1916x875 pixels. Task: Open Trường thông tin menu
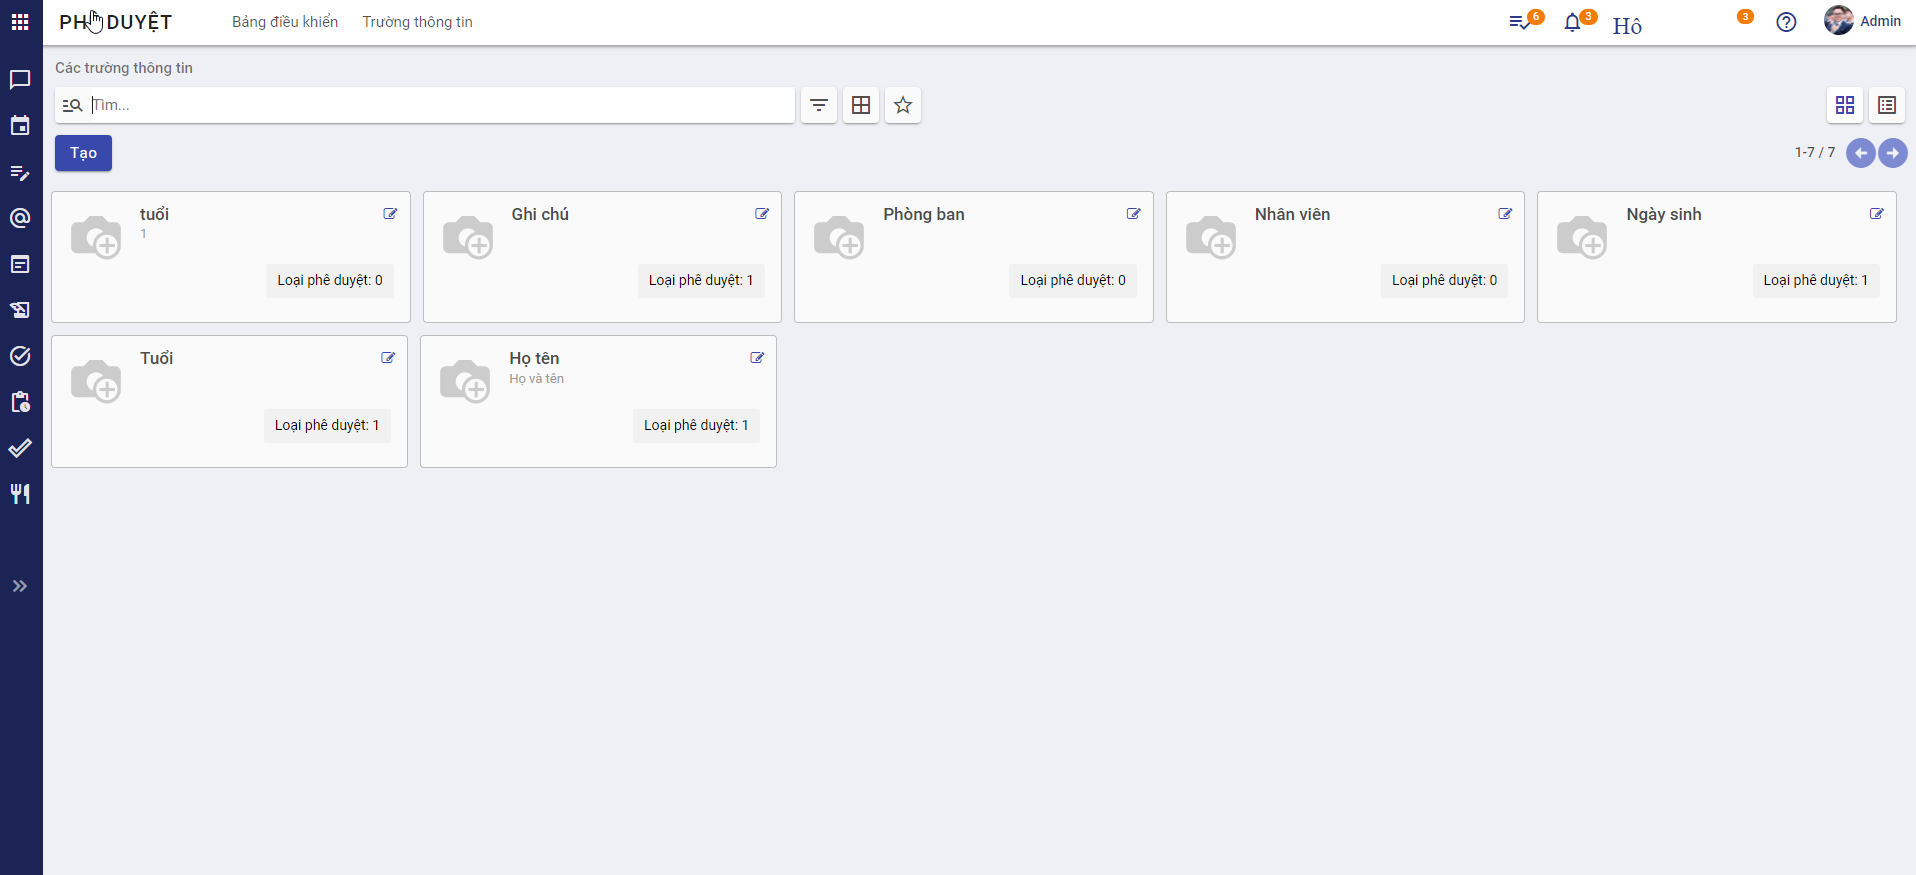click(417, 22)
